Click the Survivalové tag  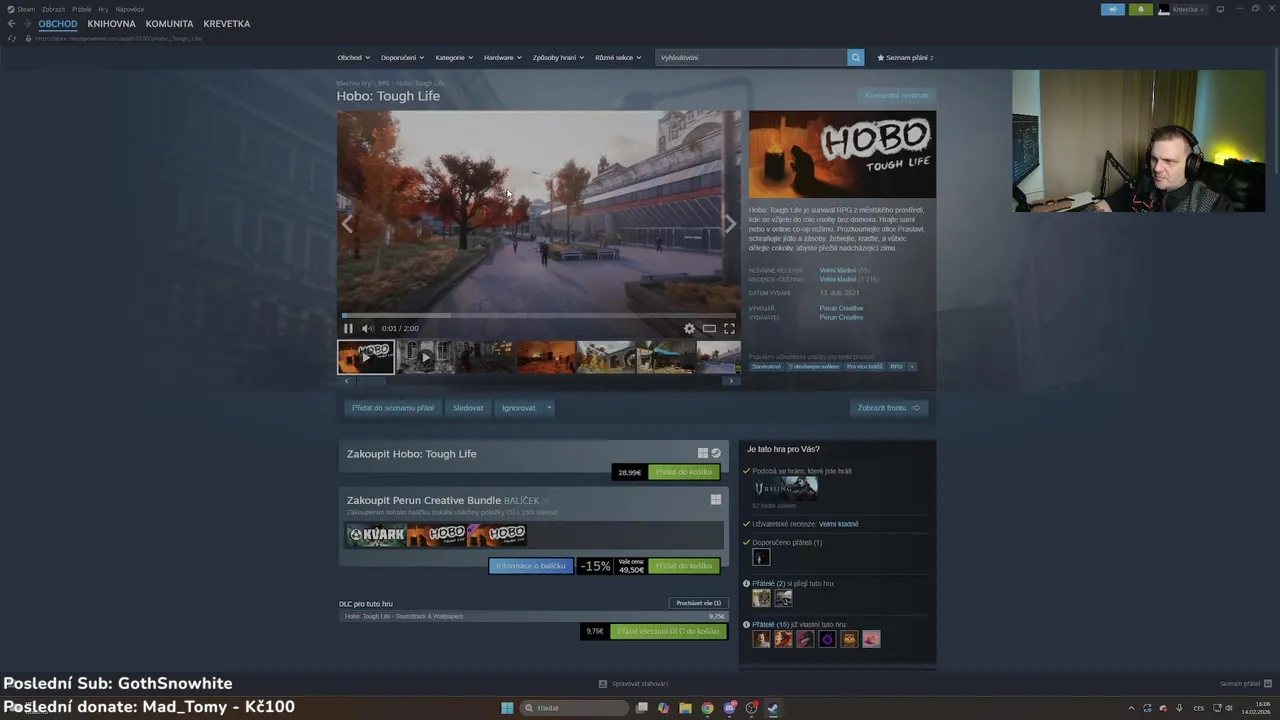767,367
